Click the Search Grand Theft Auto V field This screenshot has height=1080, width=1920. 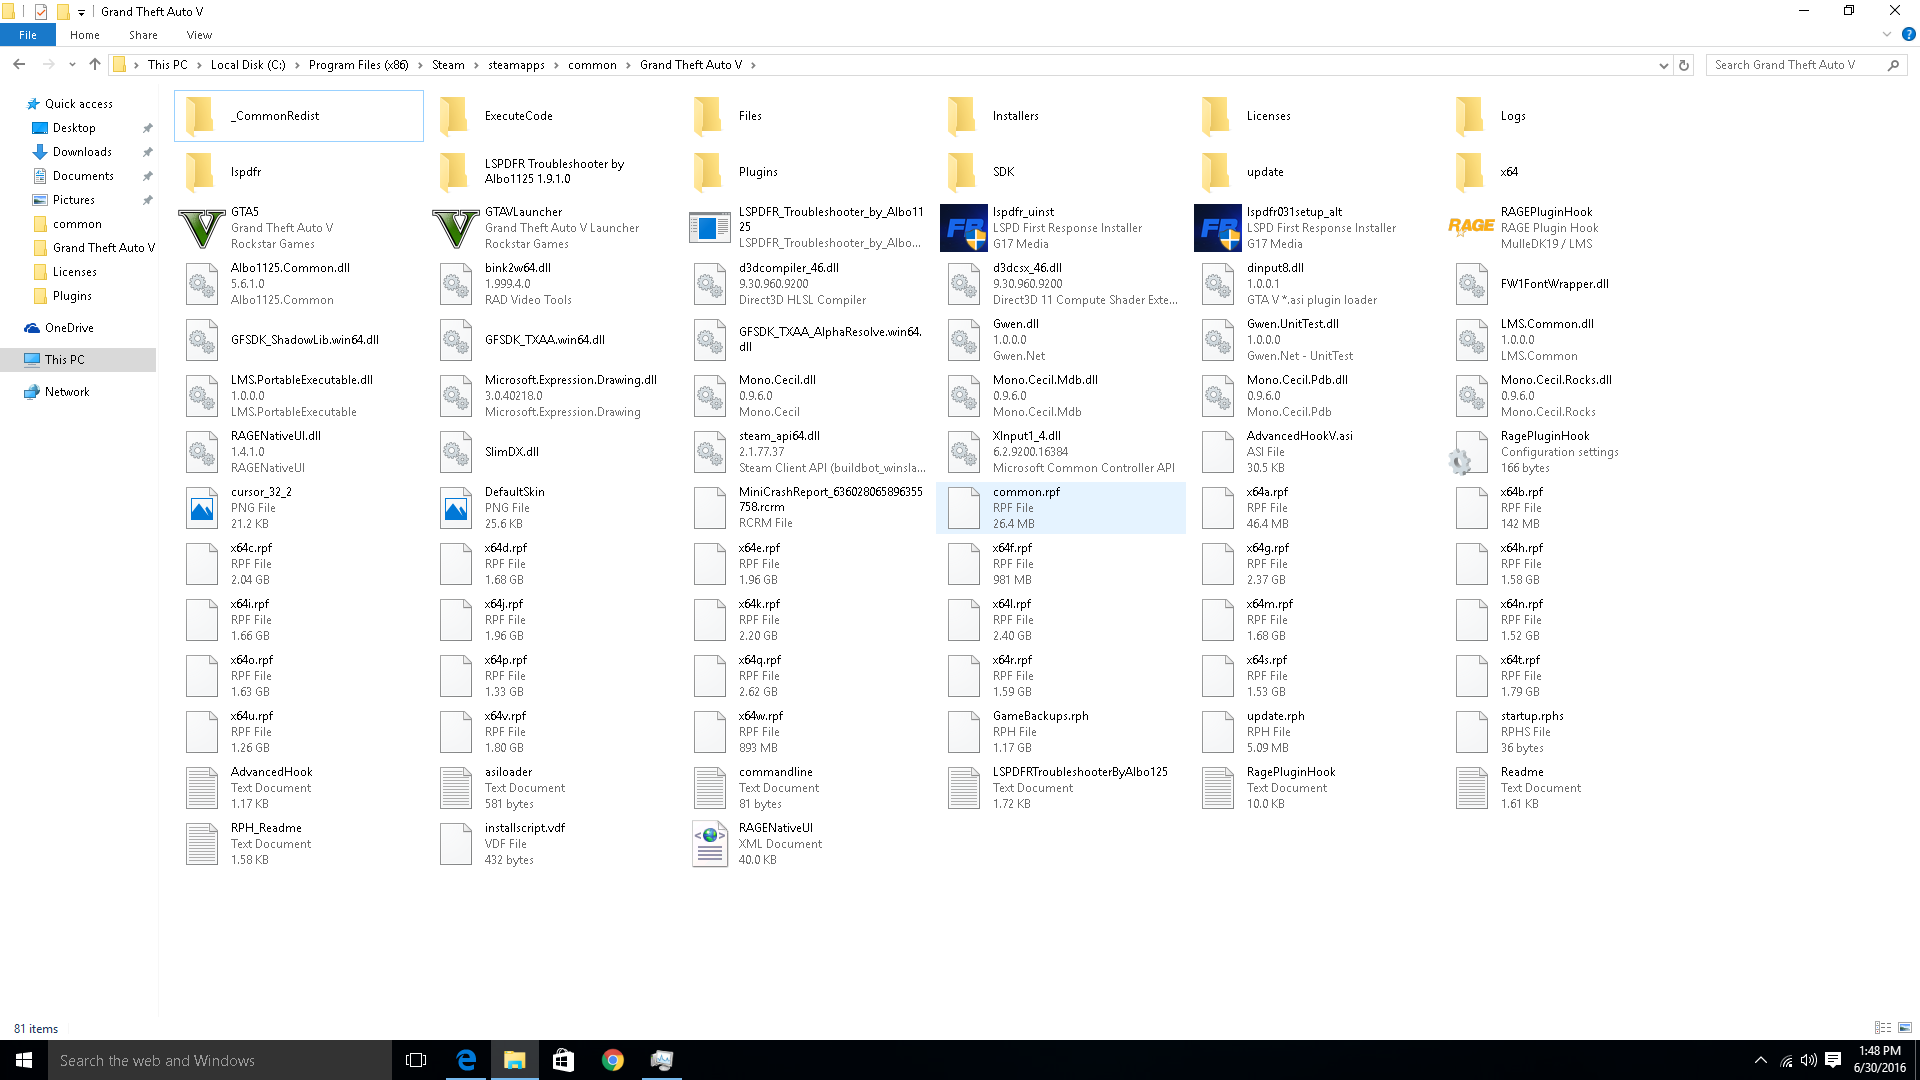1795,65
